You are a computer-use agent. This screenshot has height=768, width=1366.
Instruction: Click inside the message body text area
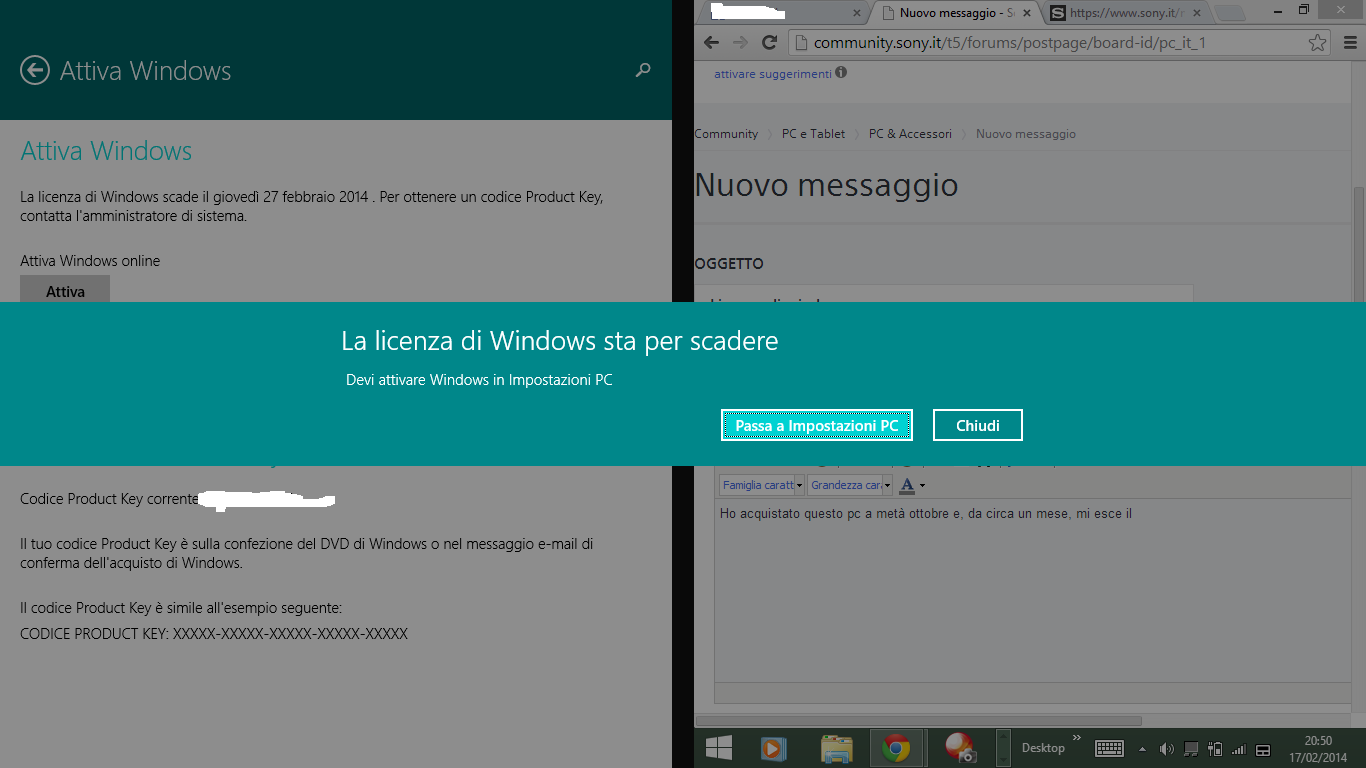1033,592
